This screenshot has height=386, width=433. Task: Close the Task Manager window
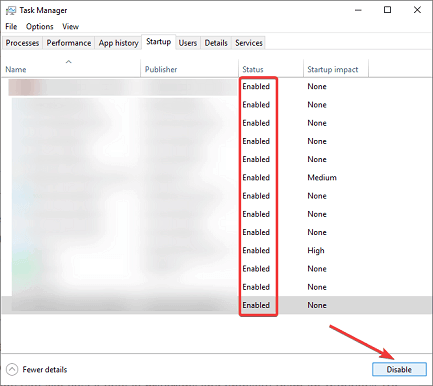pos(417,10)
